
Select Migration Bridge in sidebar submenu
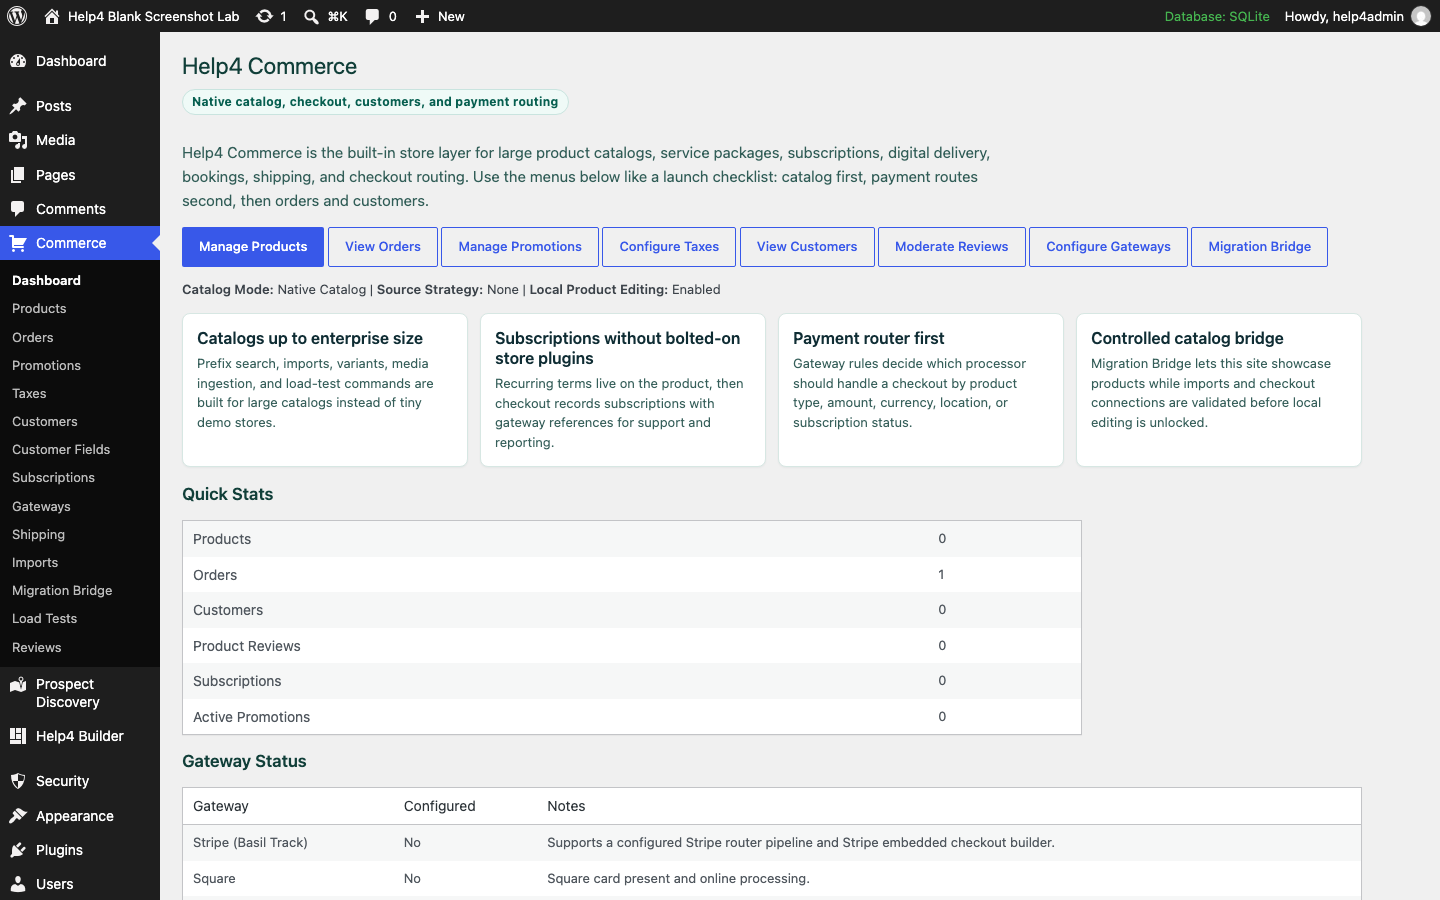click(x=62, y=591)
